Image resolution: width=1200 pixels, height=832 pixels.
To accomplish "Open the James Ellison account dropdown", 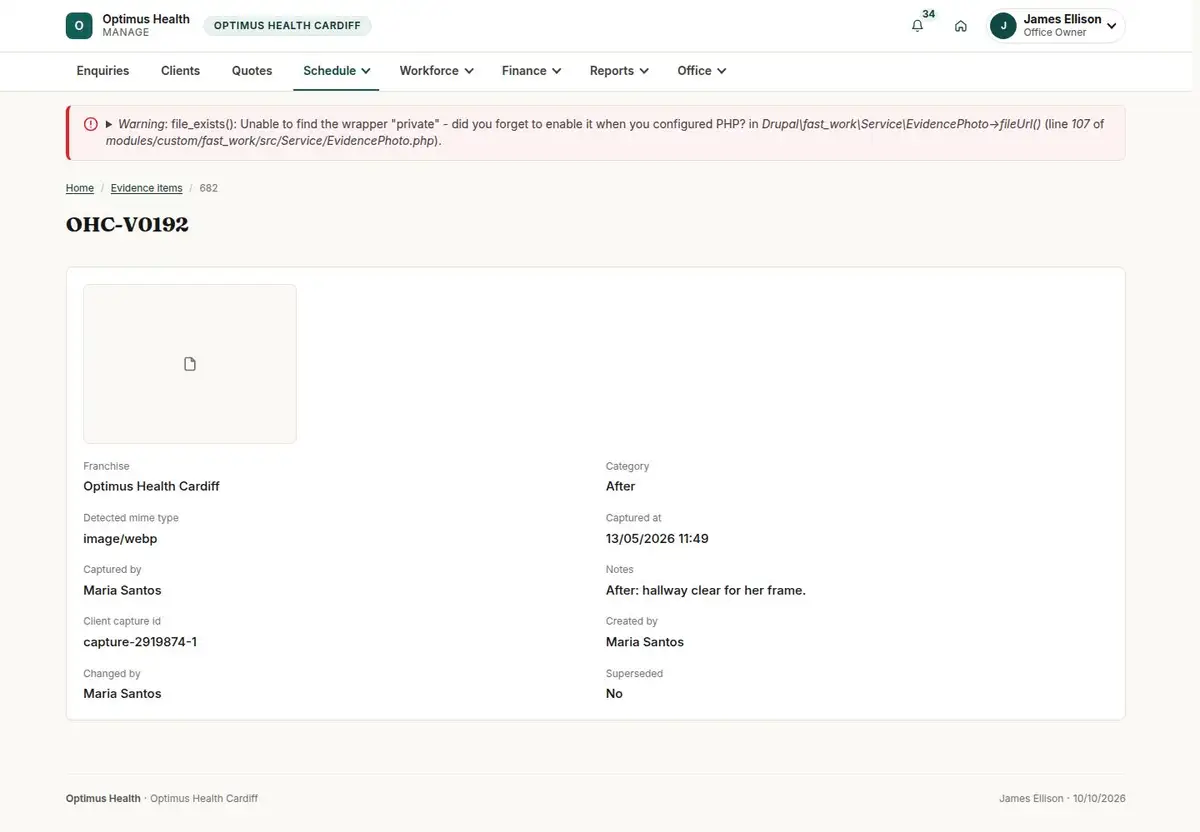I will pos(1056,26).
